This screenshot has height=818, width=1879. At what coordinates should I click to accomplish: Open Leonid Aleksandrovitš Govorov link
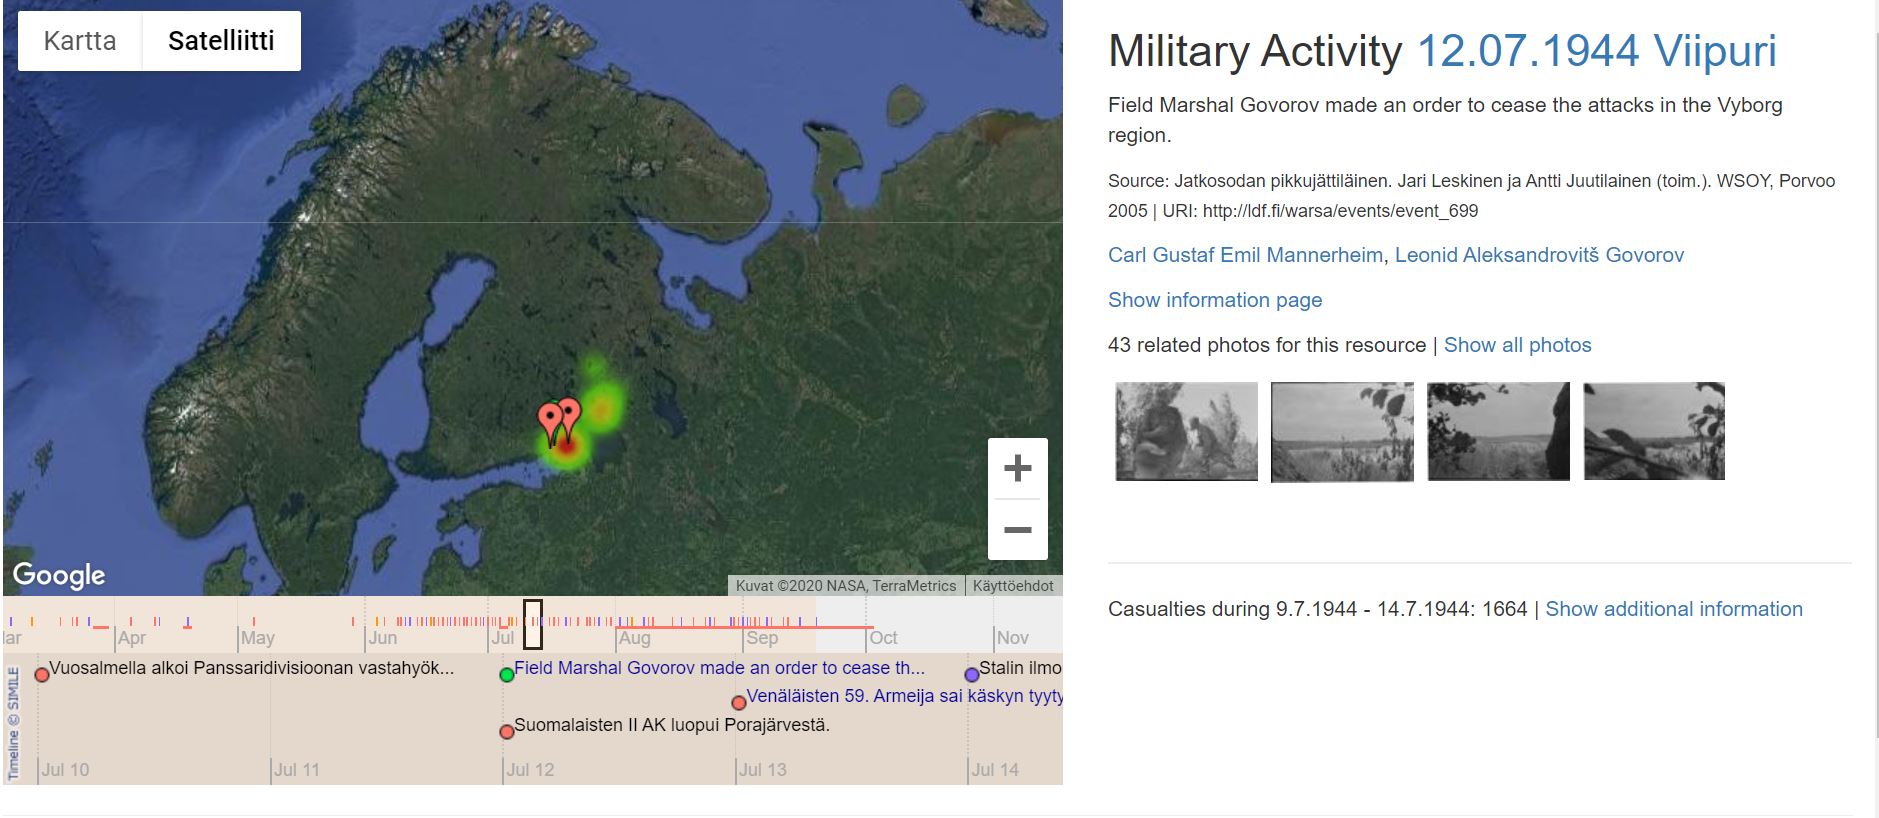click(x=1539, y=255)
